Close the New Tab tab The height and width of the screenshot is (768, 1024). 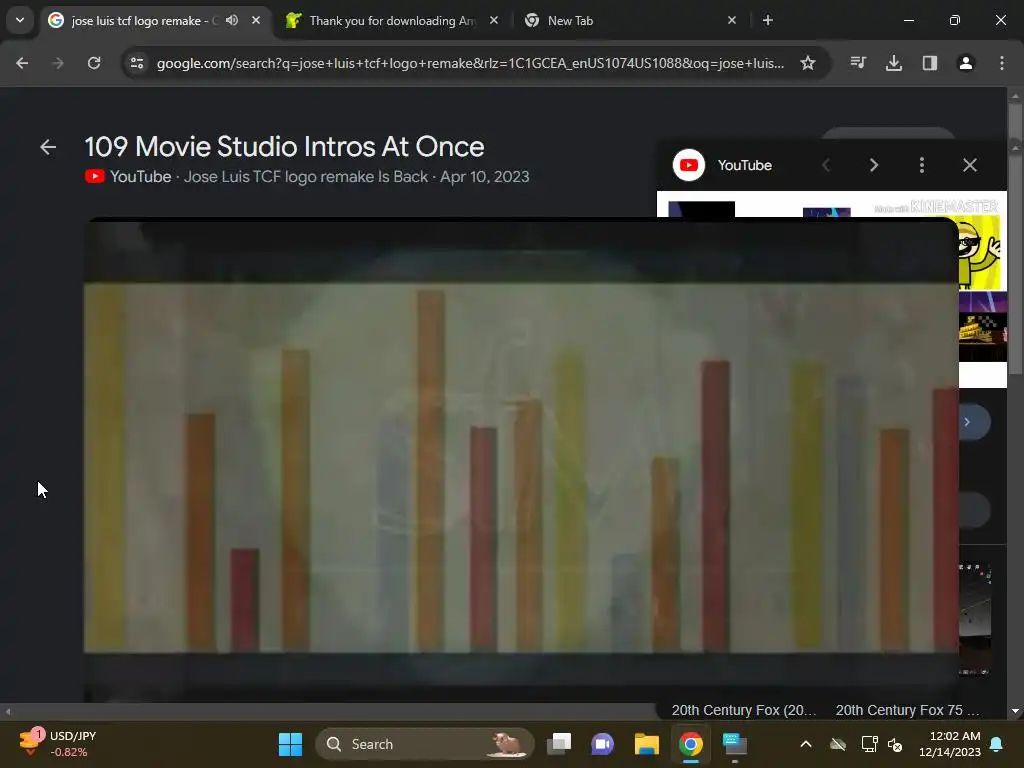pyautogui.click(x=731, y=20)
